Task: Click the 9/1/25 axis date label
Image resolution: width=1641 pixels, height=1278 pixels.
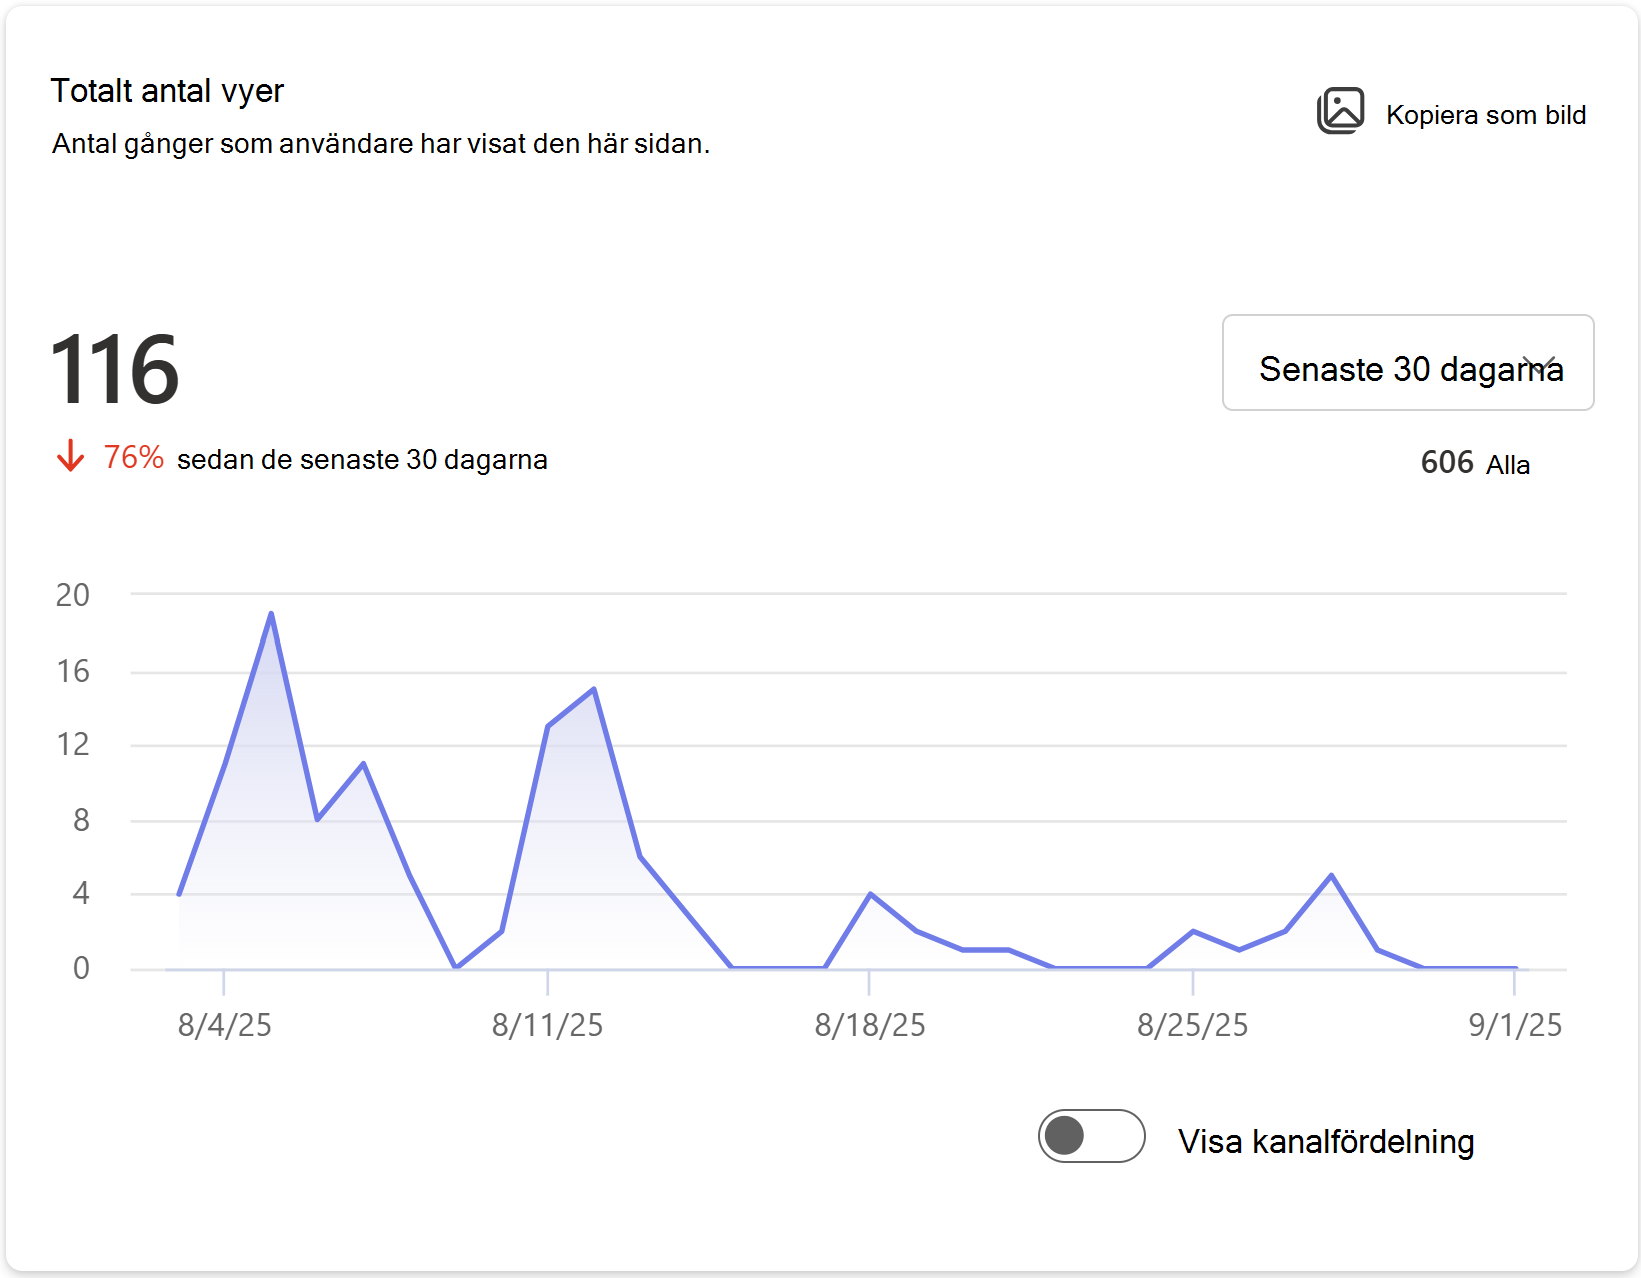Action: (x=1515, y=1025)
